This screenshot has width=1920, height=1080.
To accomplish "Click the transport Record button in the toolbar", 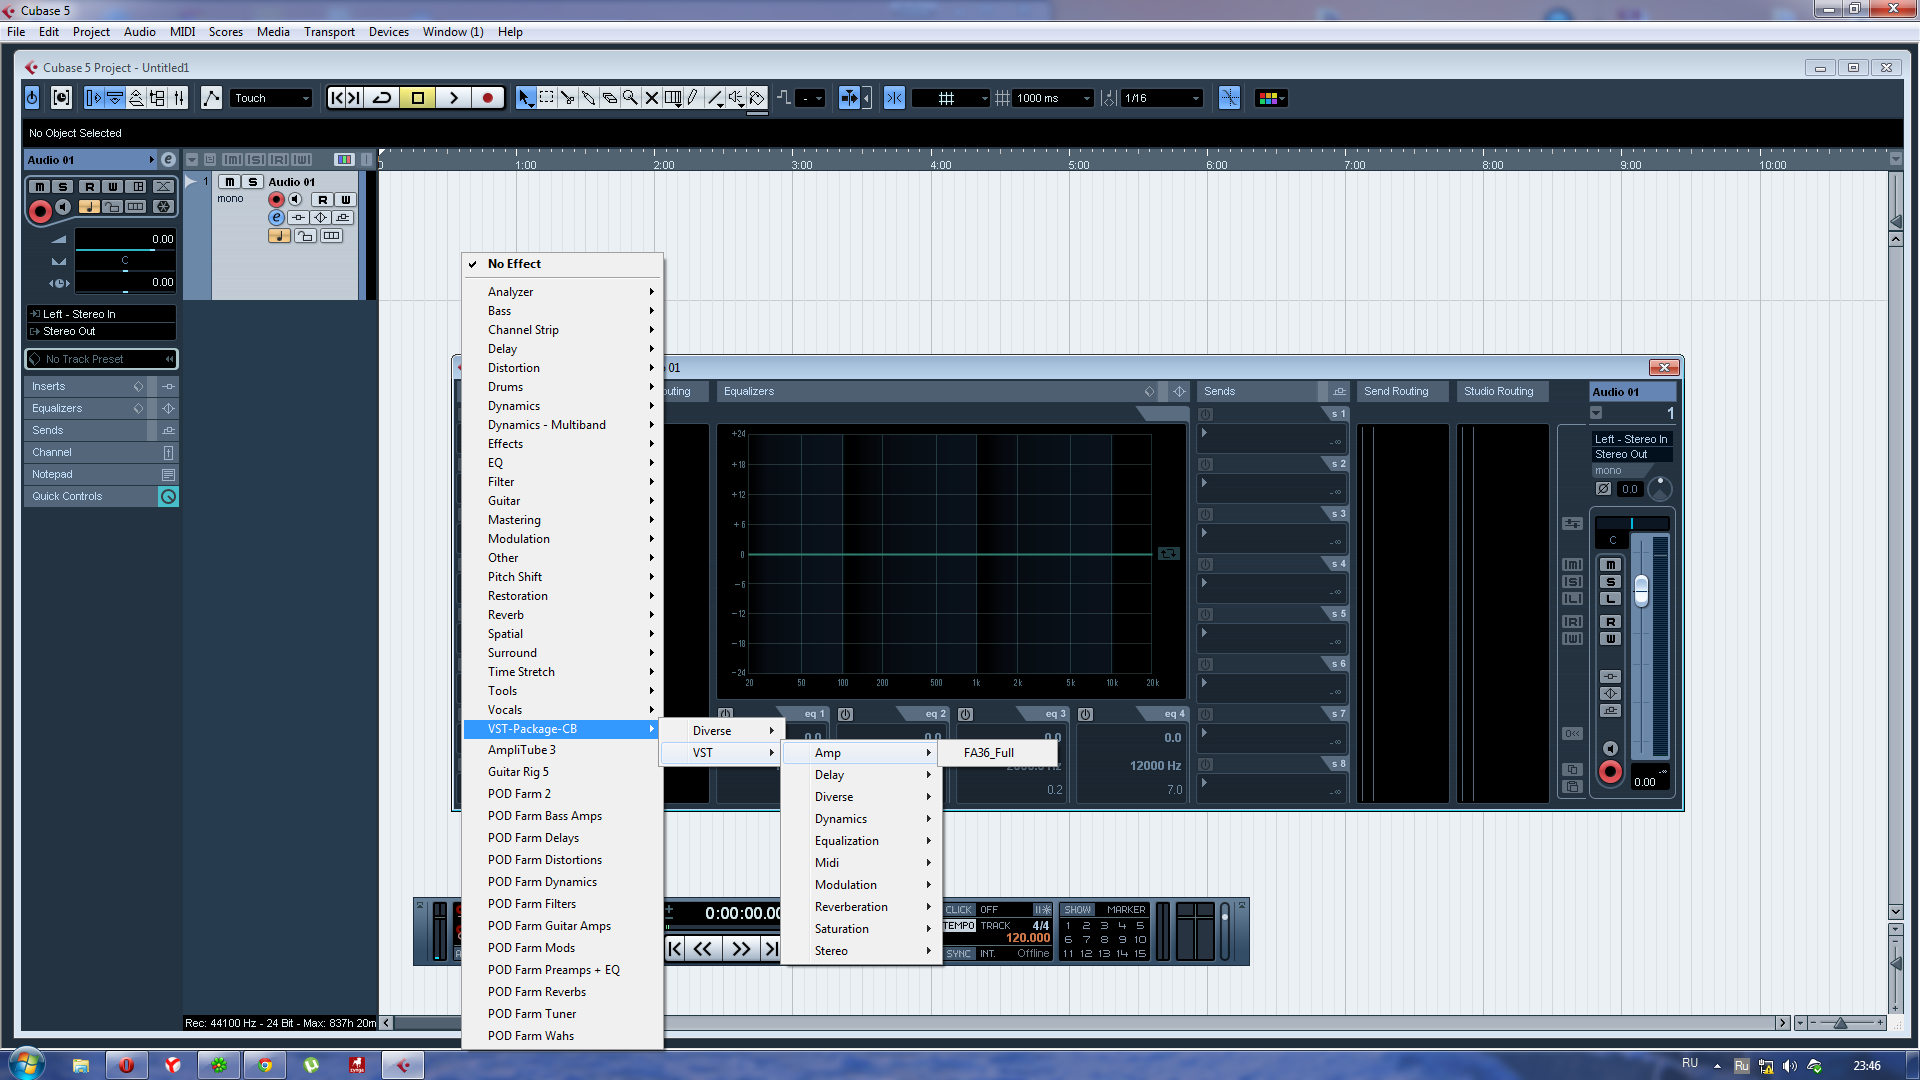I will click(x=487, y=98).
